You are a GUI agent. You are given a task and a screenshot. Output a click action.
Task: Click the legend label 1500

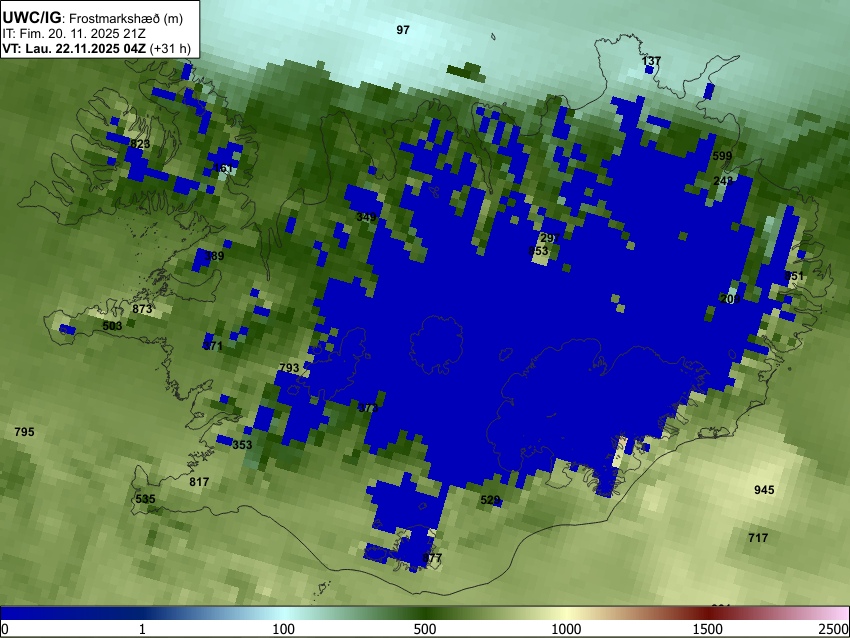[x=708, y=629]
